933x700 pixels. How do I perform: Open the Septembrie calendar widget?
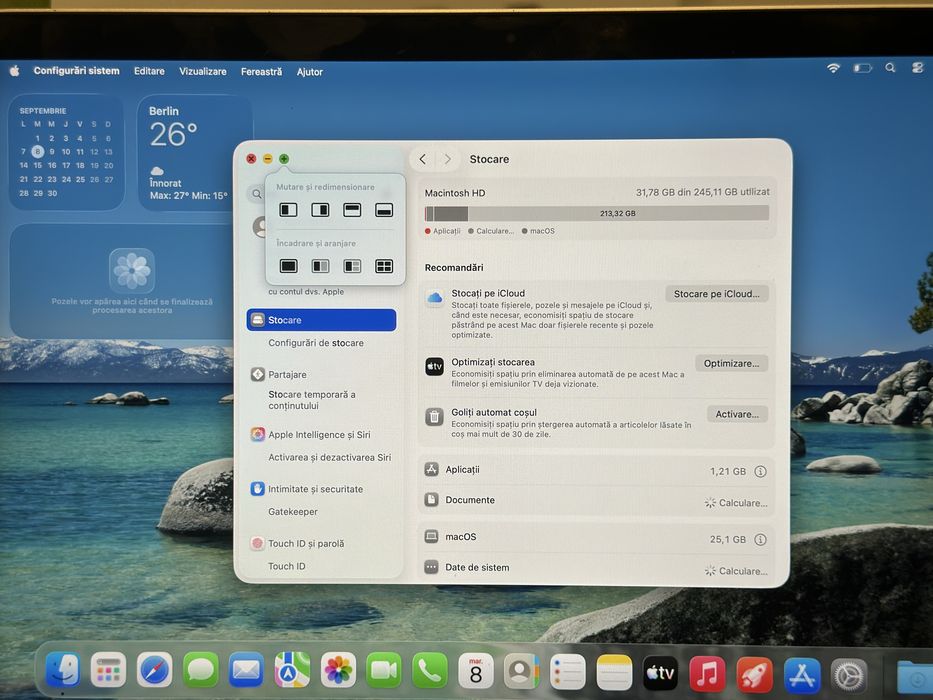click(x=66, y=152)
